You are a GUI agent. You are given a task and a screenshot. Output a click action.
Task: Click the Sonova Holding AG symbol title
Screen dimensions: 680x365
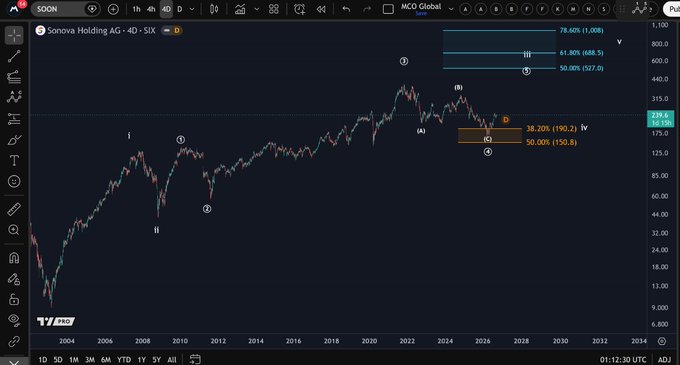[101, 30]
